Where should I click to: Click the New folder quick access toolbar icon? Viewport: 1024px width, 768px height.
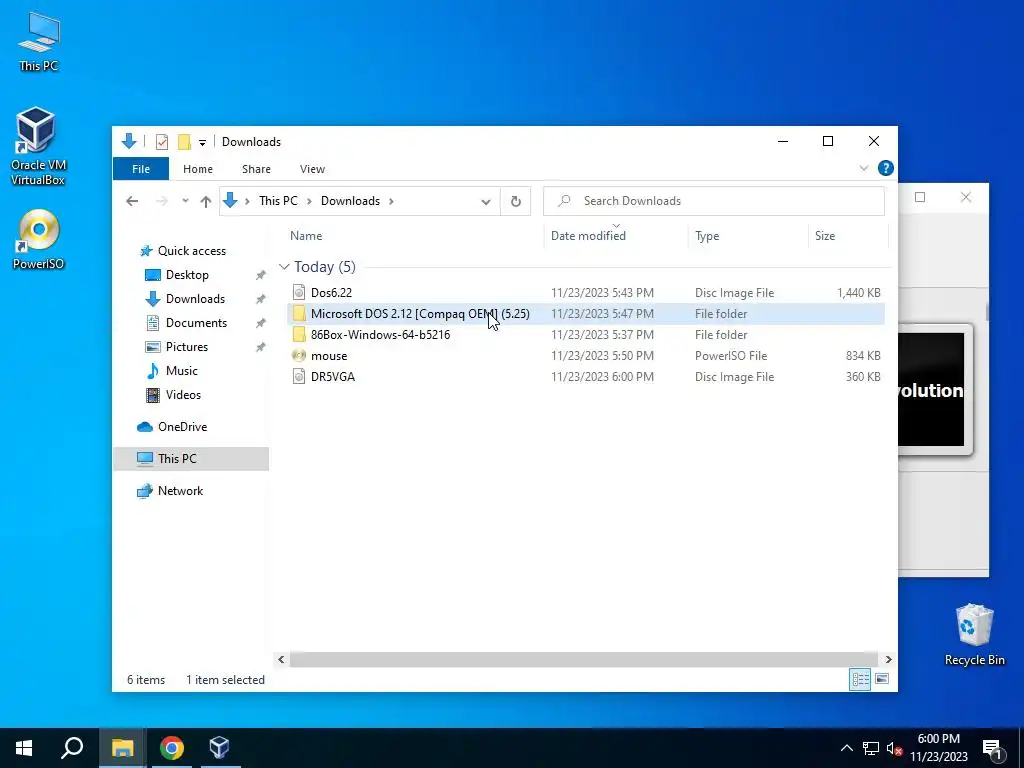click(x=184, y=142)
